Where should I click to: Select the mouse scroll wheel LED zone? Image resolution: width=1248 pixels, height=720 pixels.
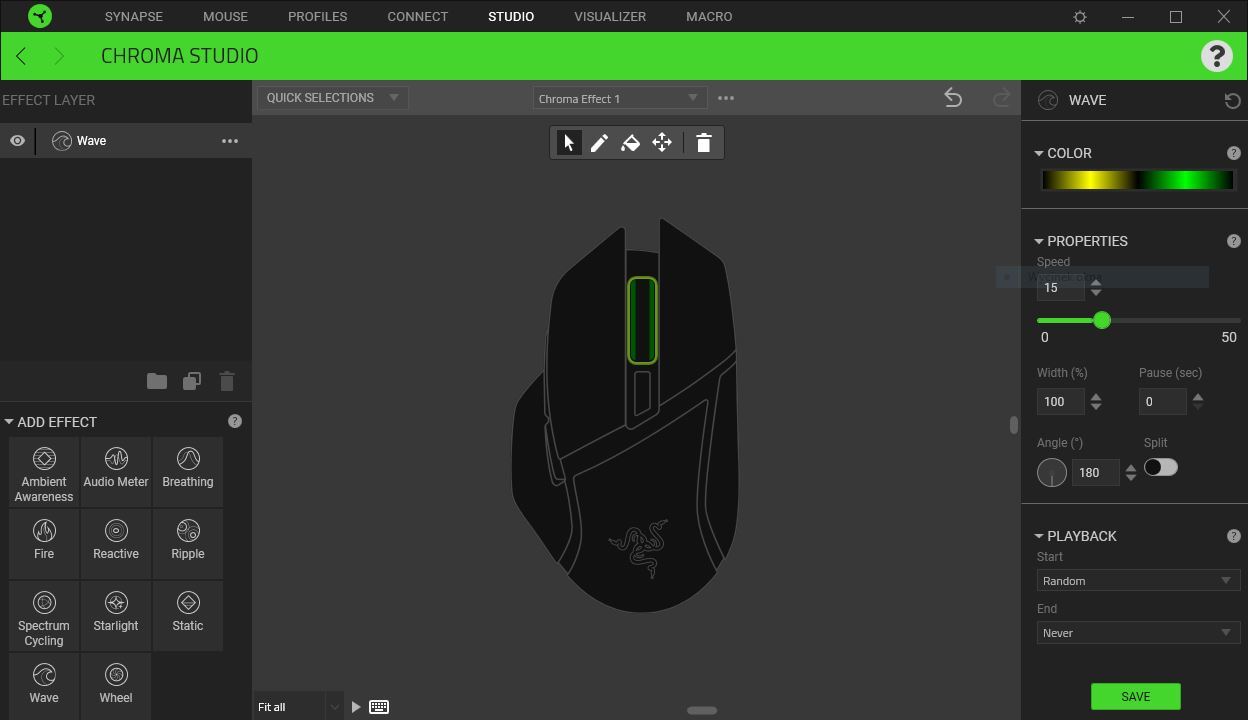[x=642, y=320]
